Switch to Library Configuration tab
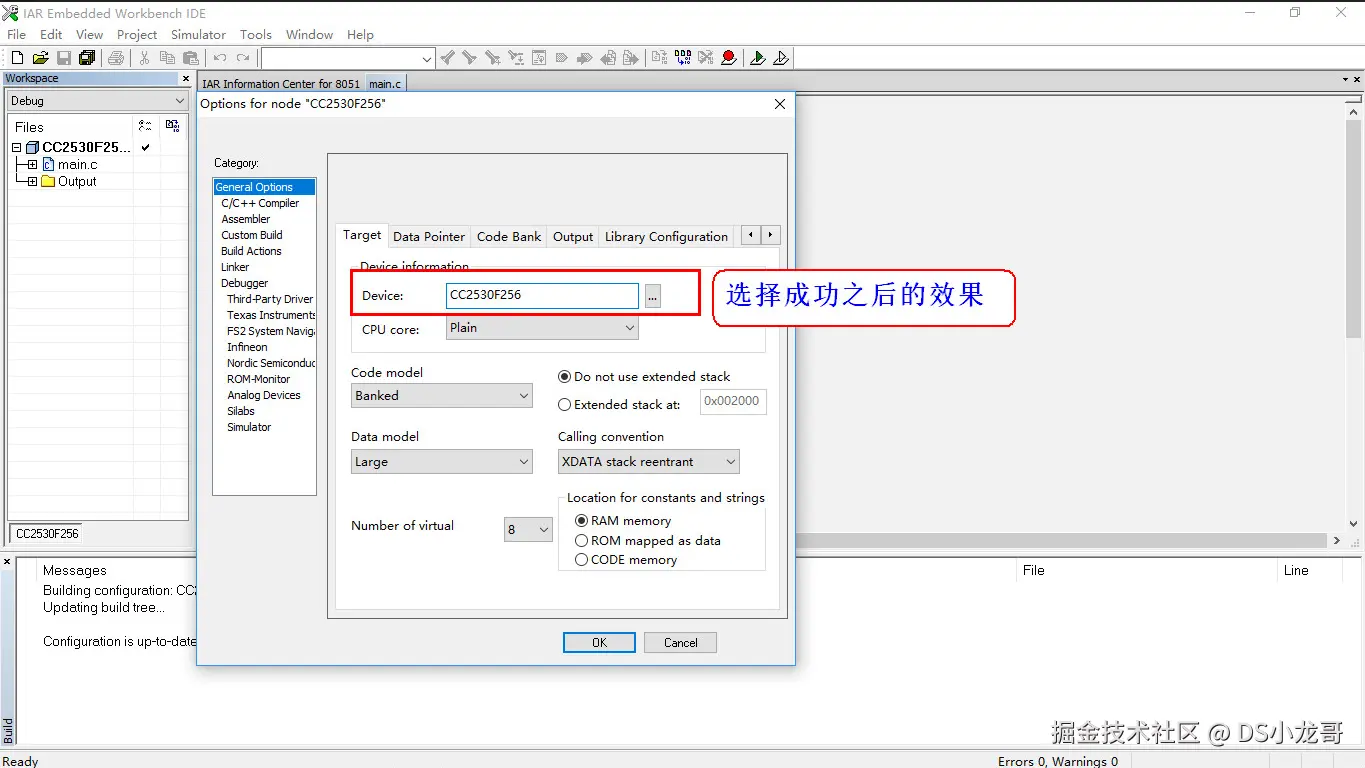This screenshot has width=1365, height=768. [x=666, y=237]
